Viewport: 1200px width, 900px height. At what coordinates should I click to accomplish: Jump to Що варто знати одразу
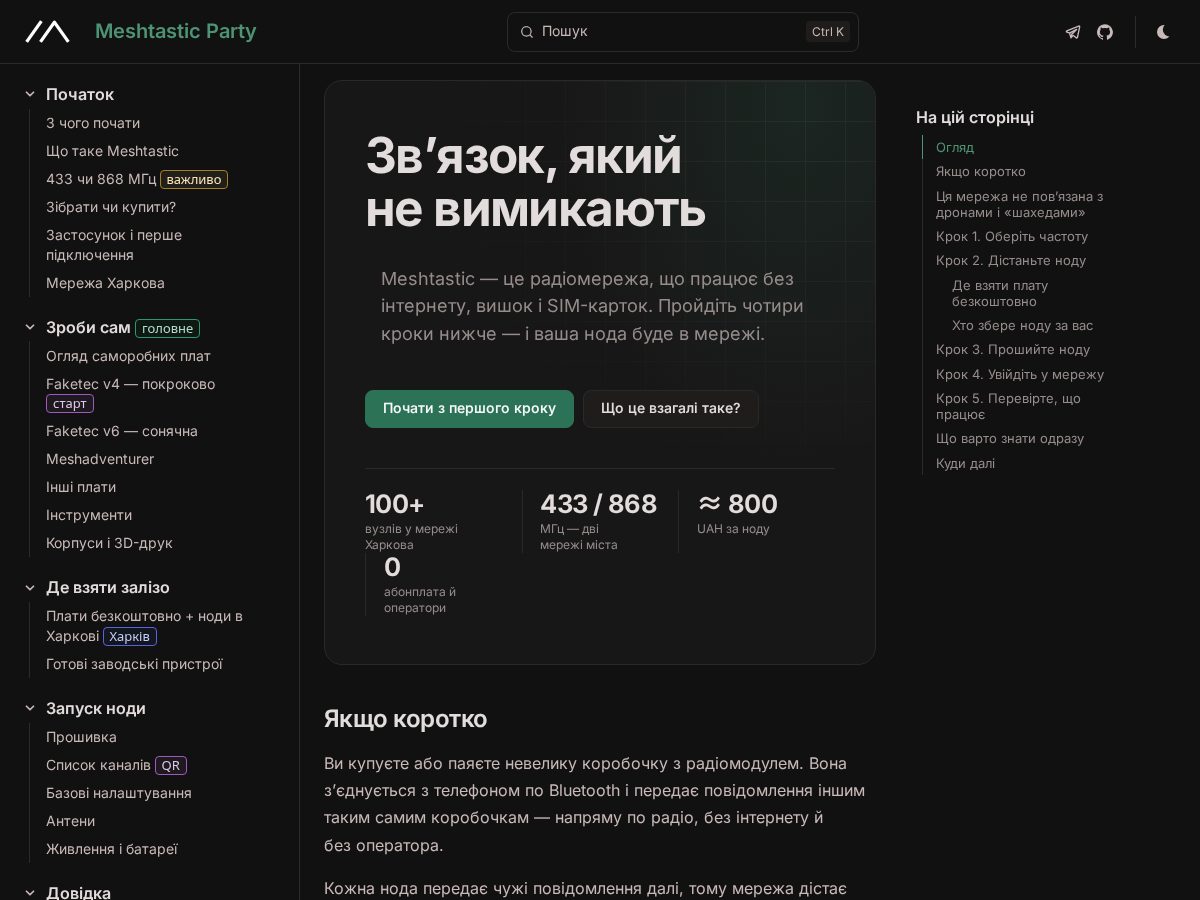coord(1010,439)
